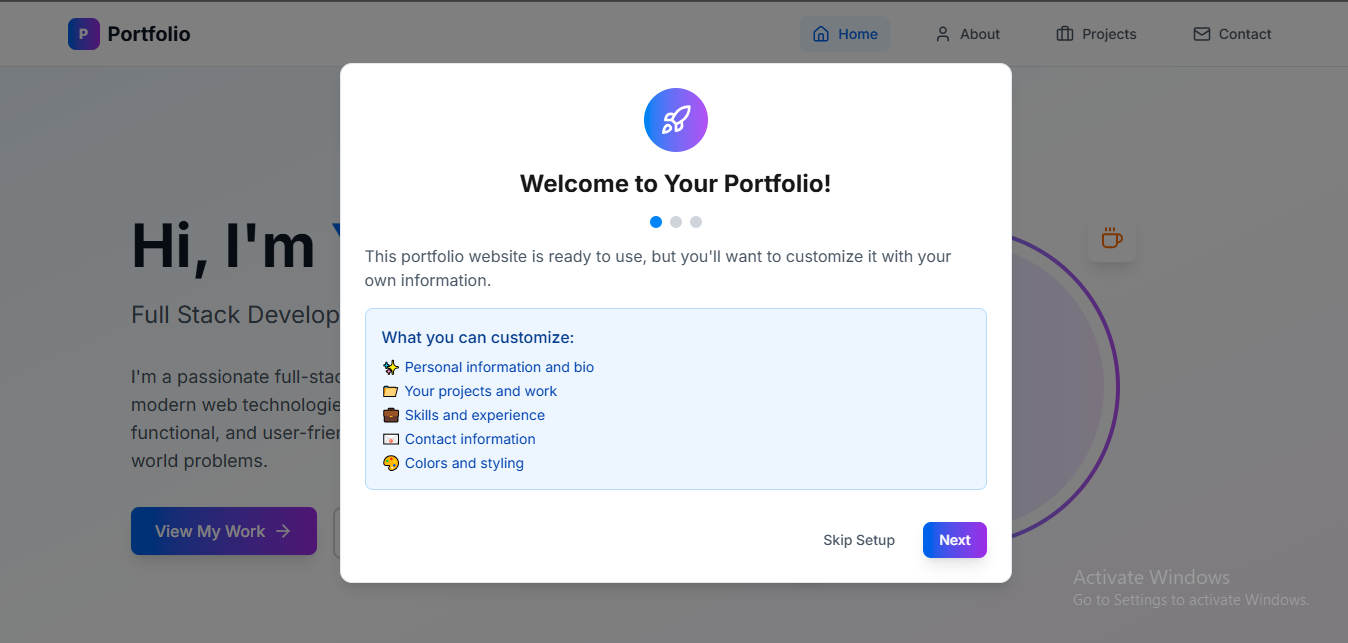Click the briefcase icon beside Skills and experience
This screenshot has width=1348, height=643.
(390, 415)
